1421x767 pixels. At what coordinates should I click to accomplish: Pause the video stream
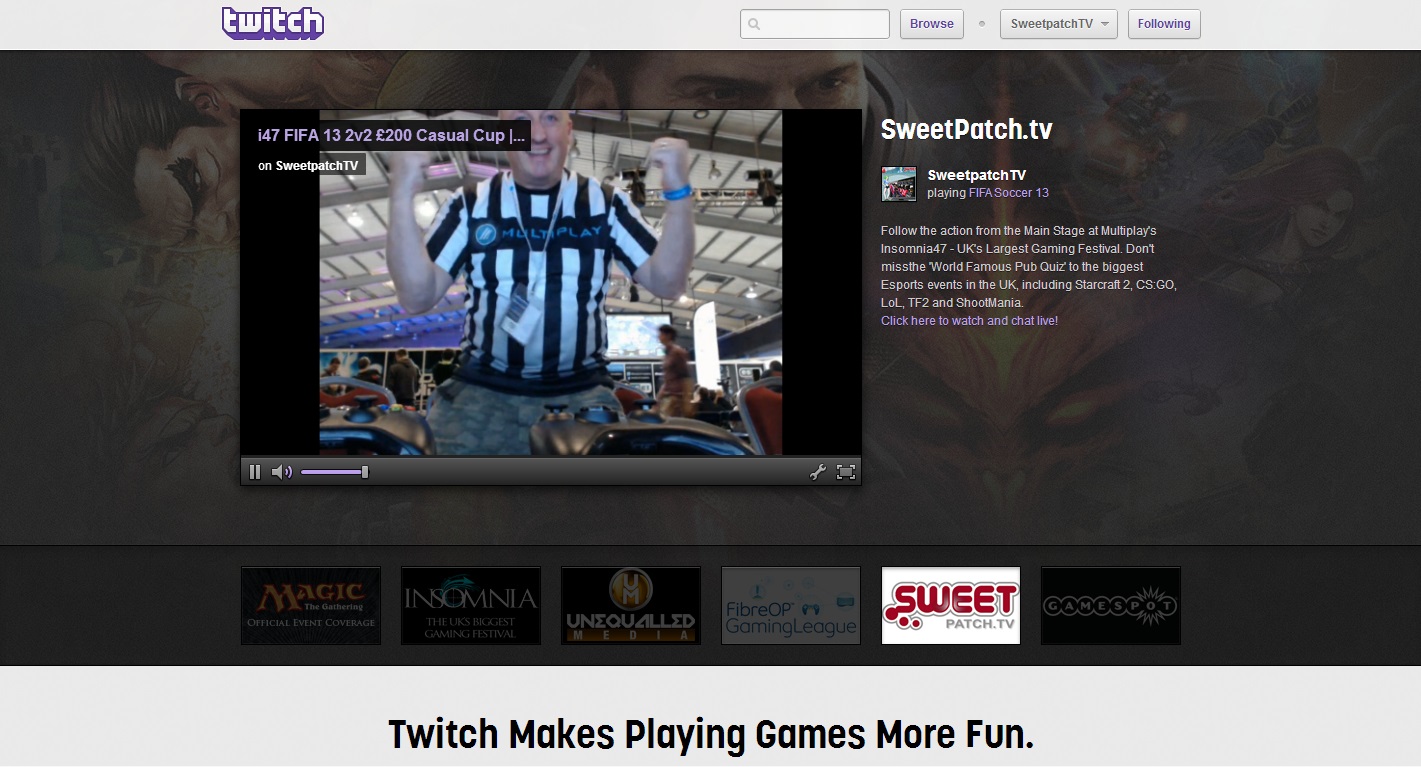pos(255,472)
